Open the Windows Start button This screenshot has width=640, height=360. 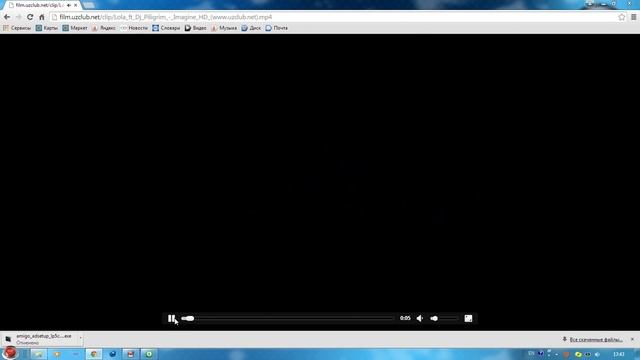[x=10, y=353]
